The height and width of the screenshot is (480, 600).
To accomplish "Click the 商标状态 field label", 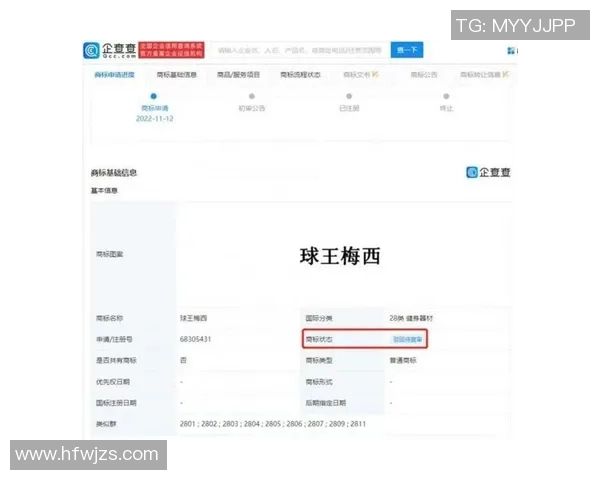I will tap(319, 339).
